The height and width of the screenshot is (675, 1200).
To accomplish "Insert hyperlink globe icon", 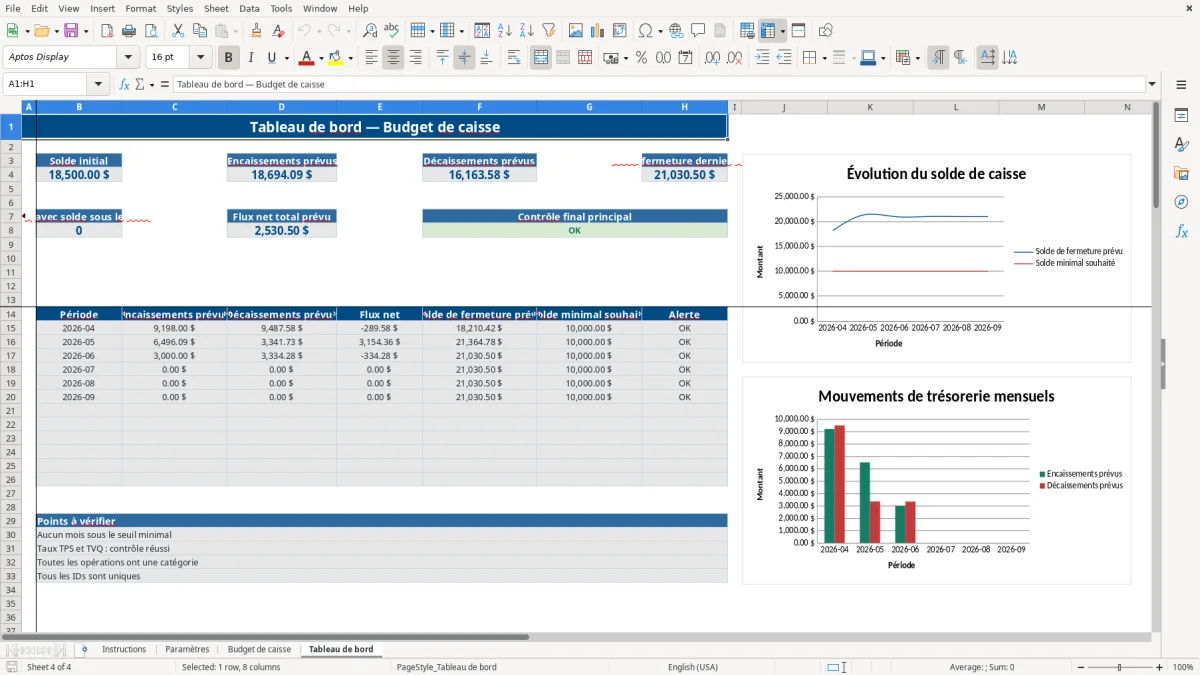I will pyautogui.click(x=676, y=31).
